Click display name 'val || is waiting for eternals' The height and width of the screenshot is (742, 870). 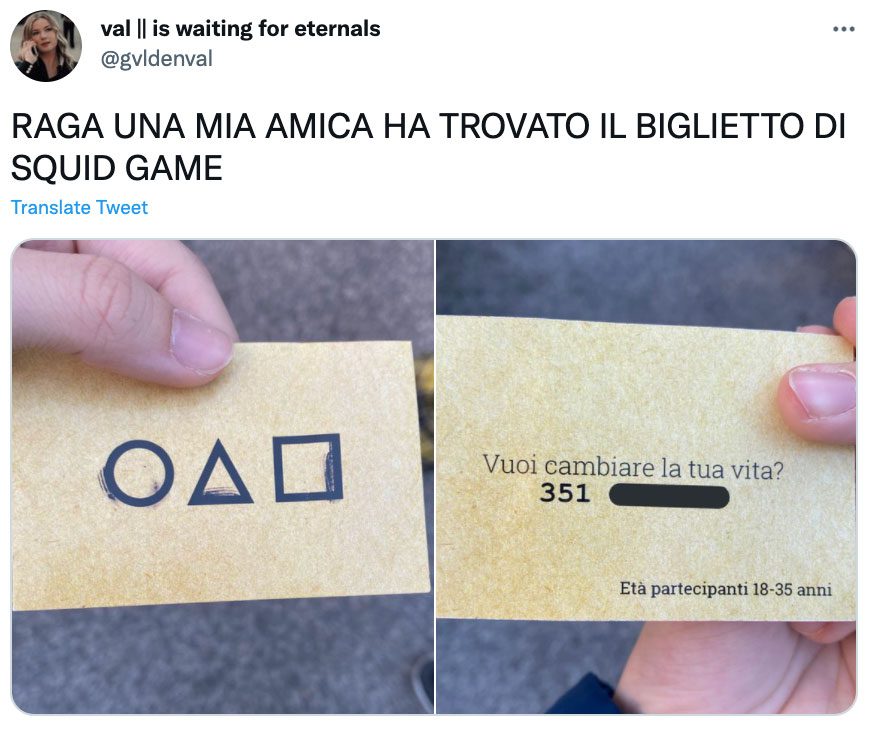(240, 29)
